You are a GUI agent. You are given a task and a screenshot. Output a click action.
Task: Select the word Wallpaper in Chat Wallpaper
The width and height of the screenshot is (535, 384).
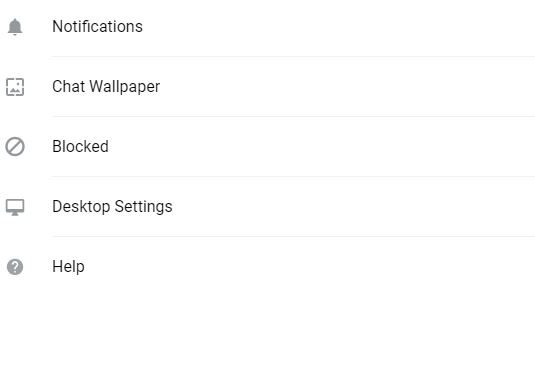click(x=125, y=87)
